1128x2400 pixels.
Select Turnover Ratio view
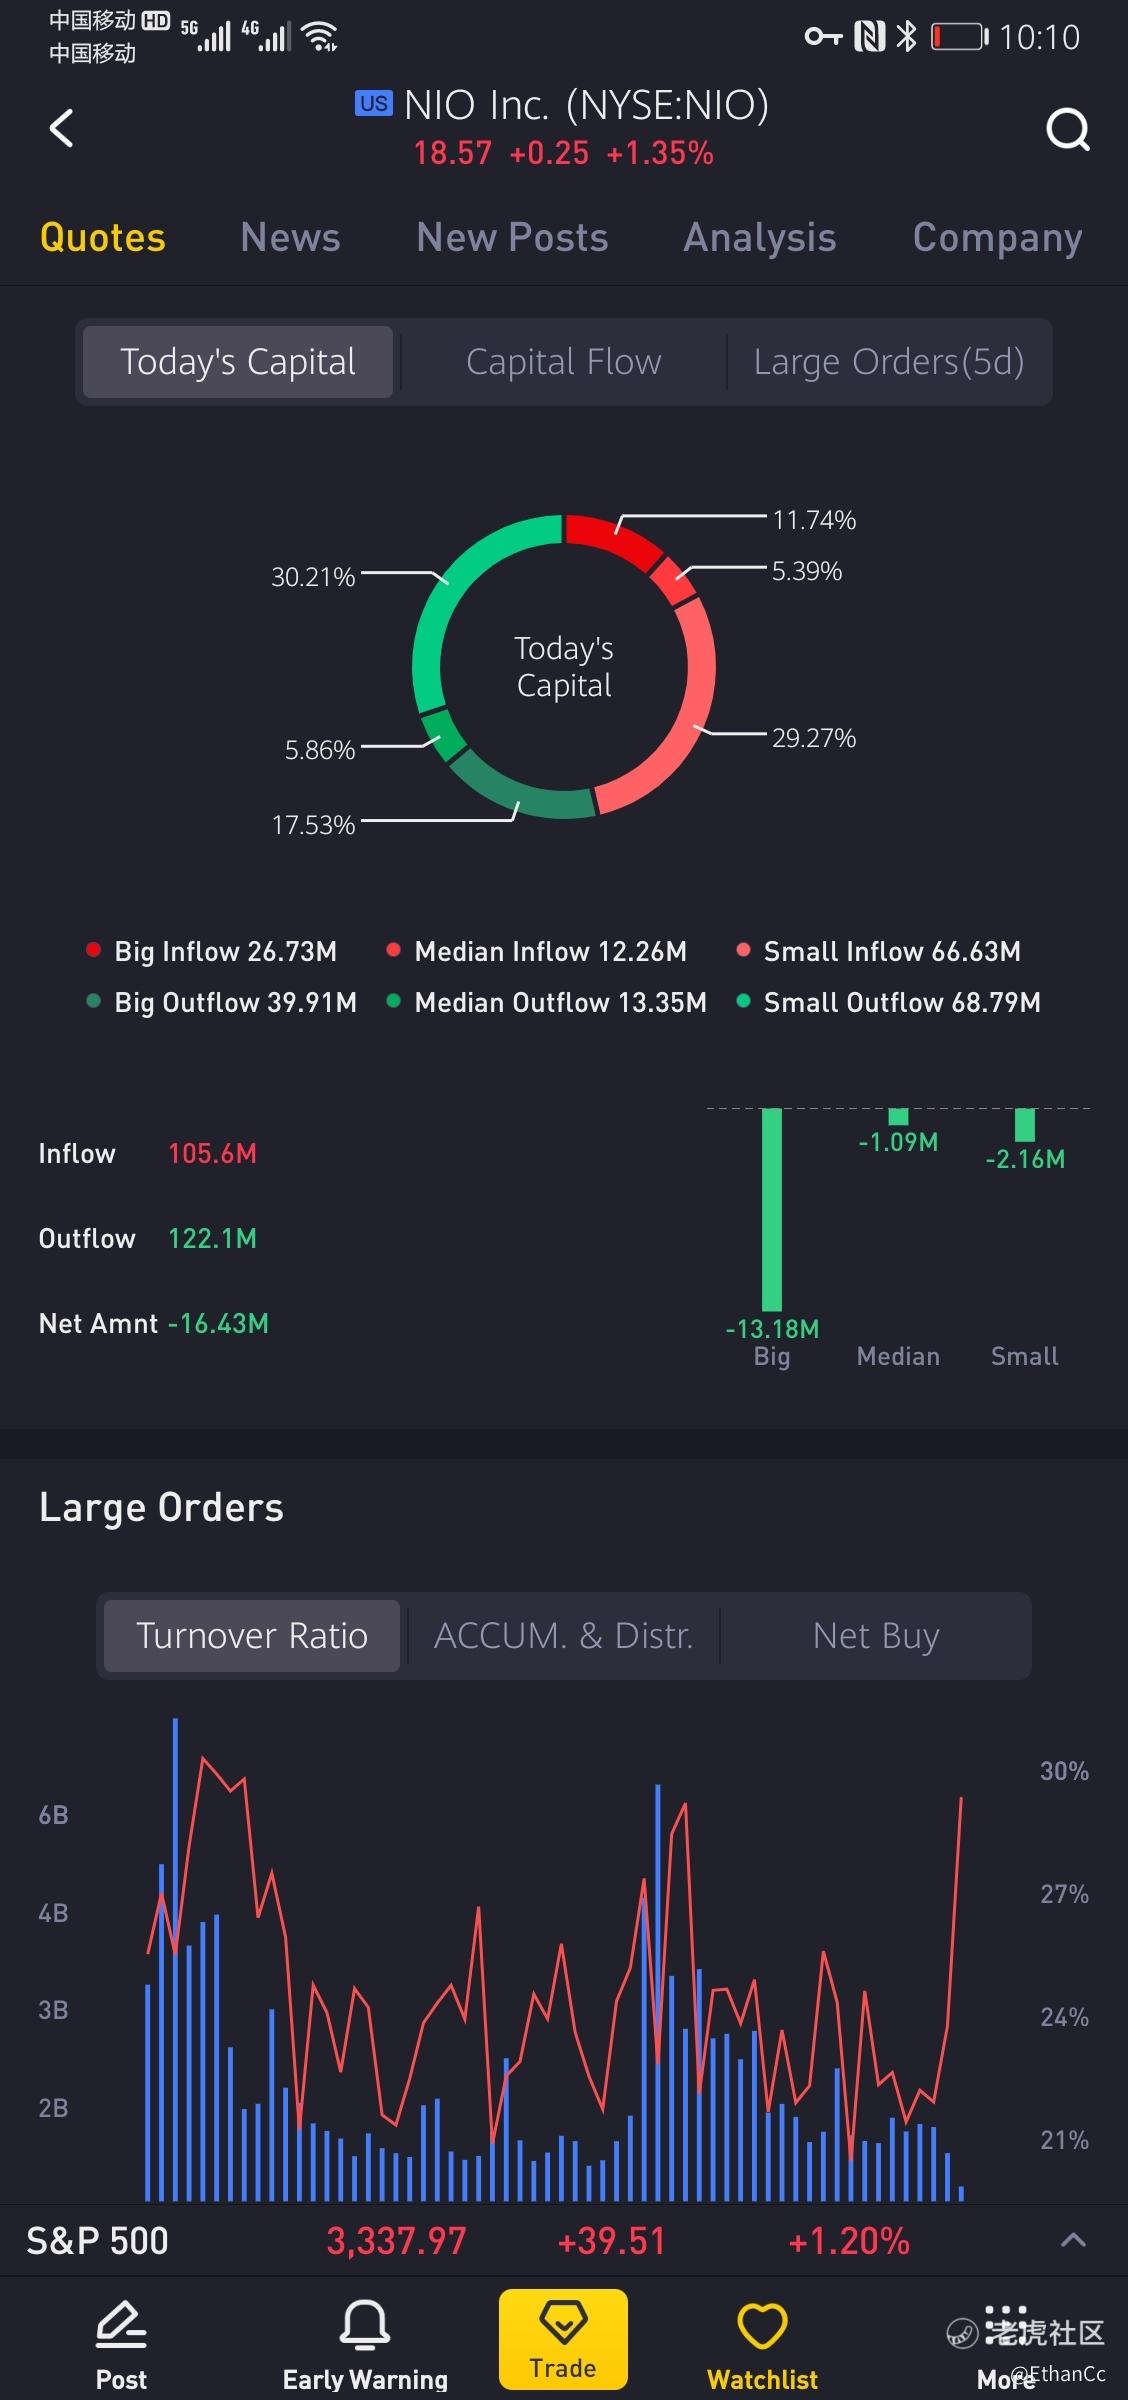coord(252,1636)
